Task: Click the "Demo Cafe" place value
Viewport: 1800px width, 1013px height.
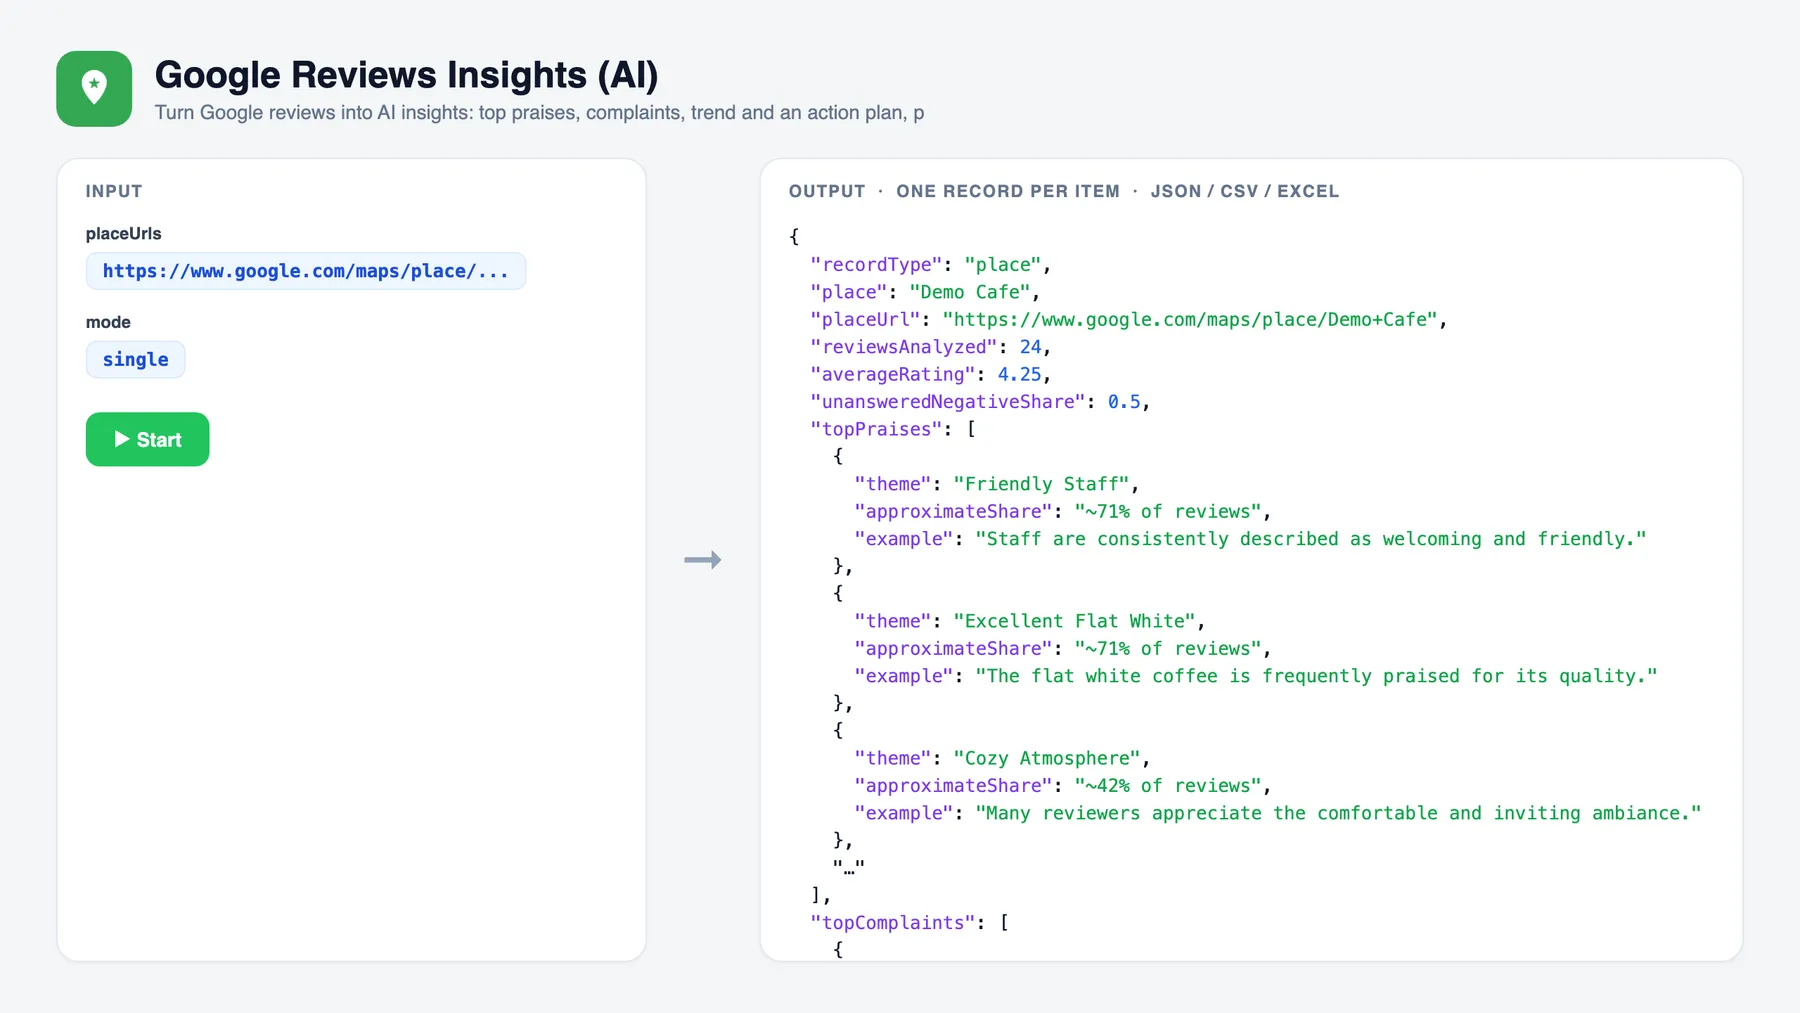Action: (x=970, y=292)
